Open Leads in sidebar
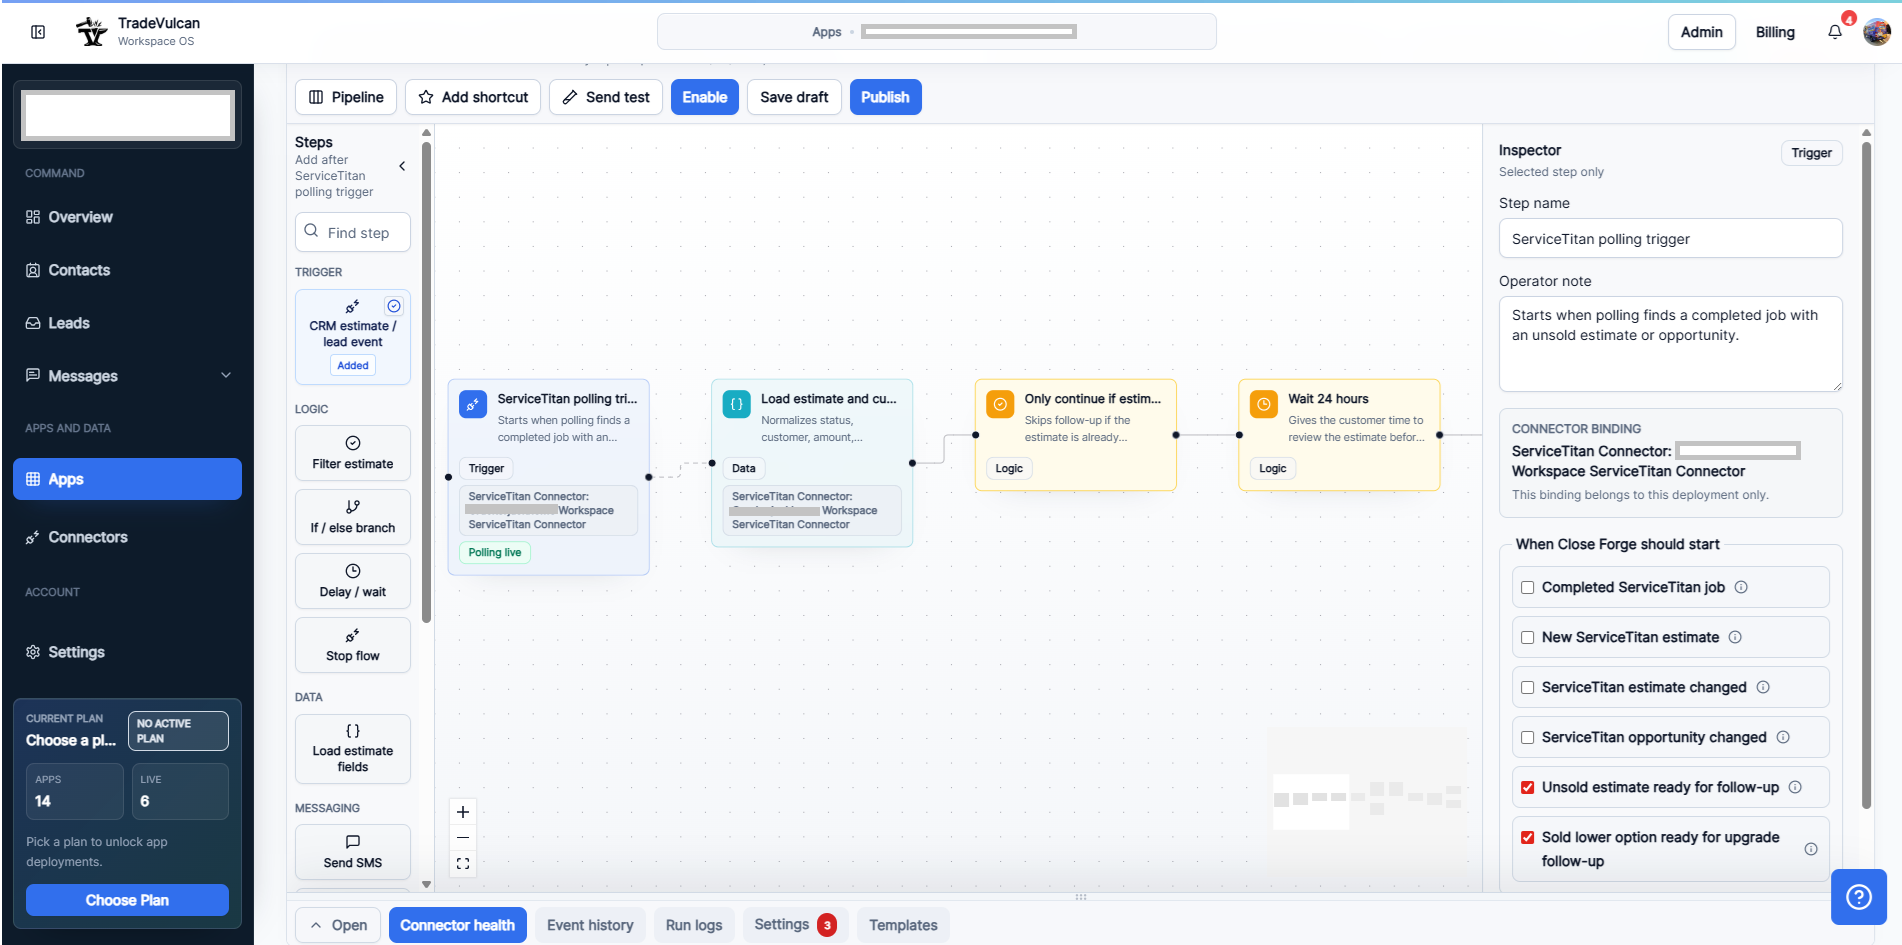The width and height of the screenshot is (1902, 945). [127, 323]
